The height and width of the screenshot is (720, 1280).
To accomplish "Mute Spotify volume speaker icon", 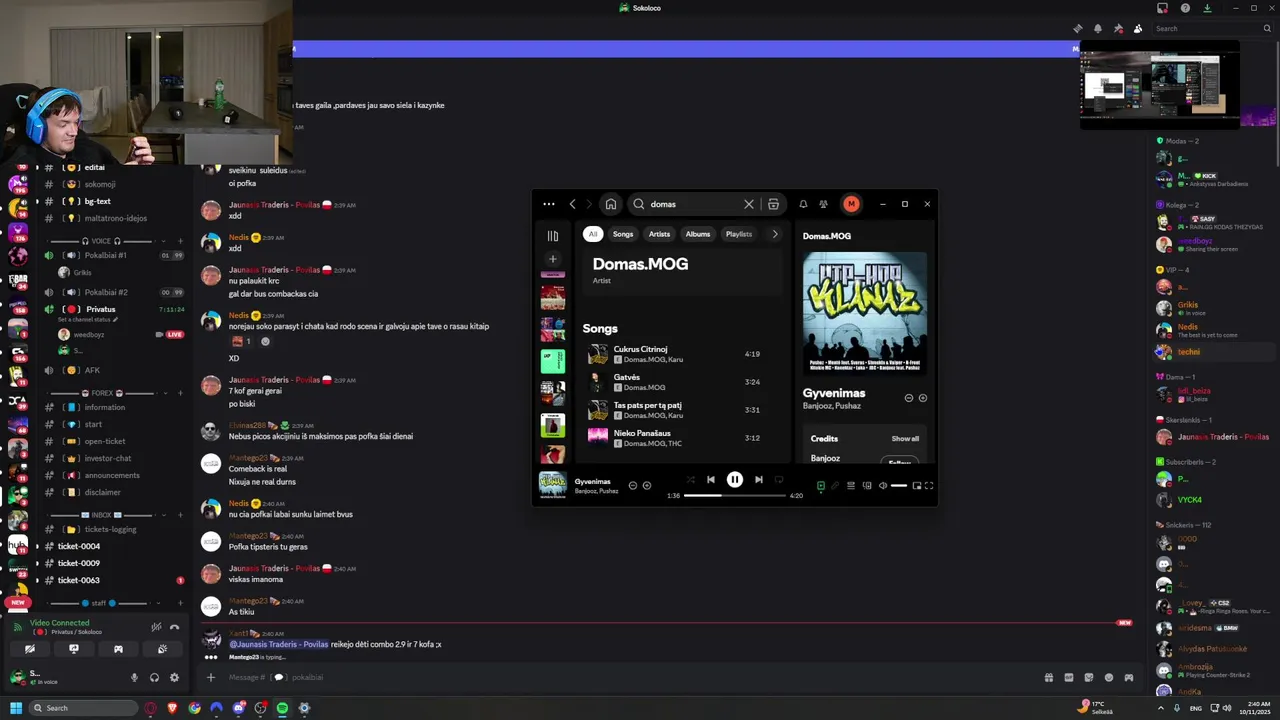I will coord(882,486).
